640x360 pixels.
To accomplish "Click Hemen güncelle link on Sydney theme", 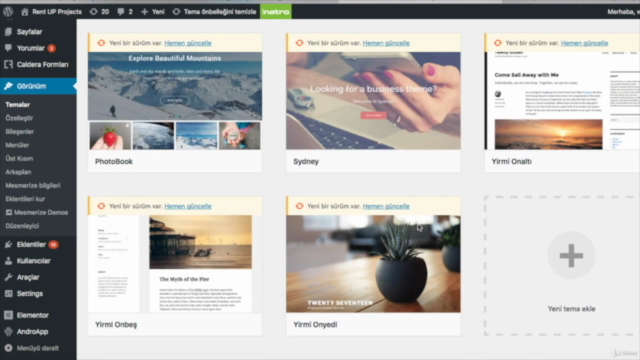I will pyautogui.click(x=386, y=43).
